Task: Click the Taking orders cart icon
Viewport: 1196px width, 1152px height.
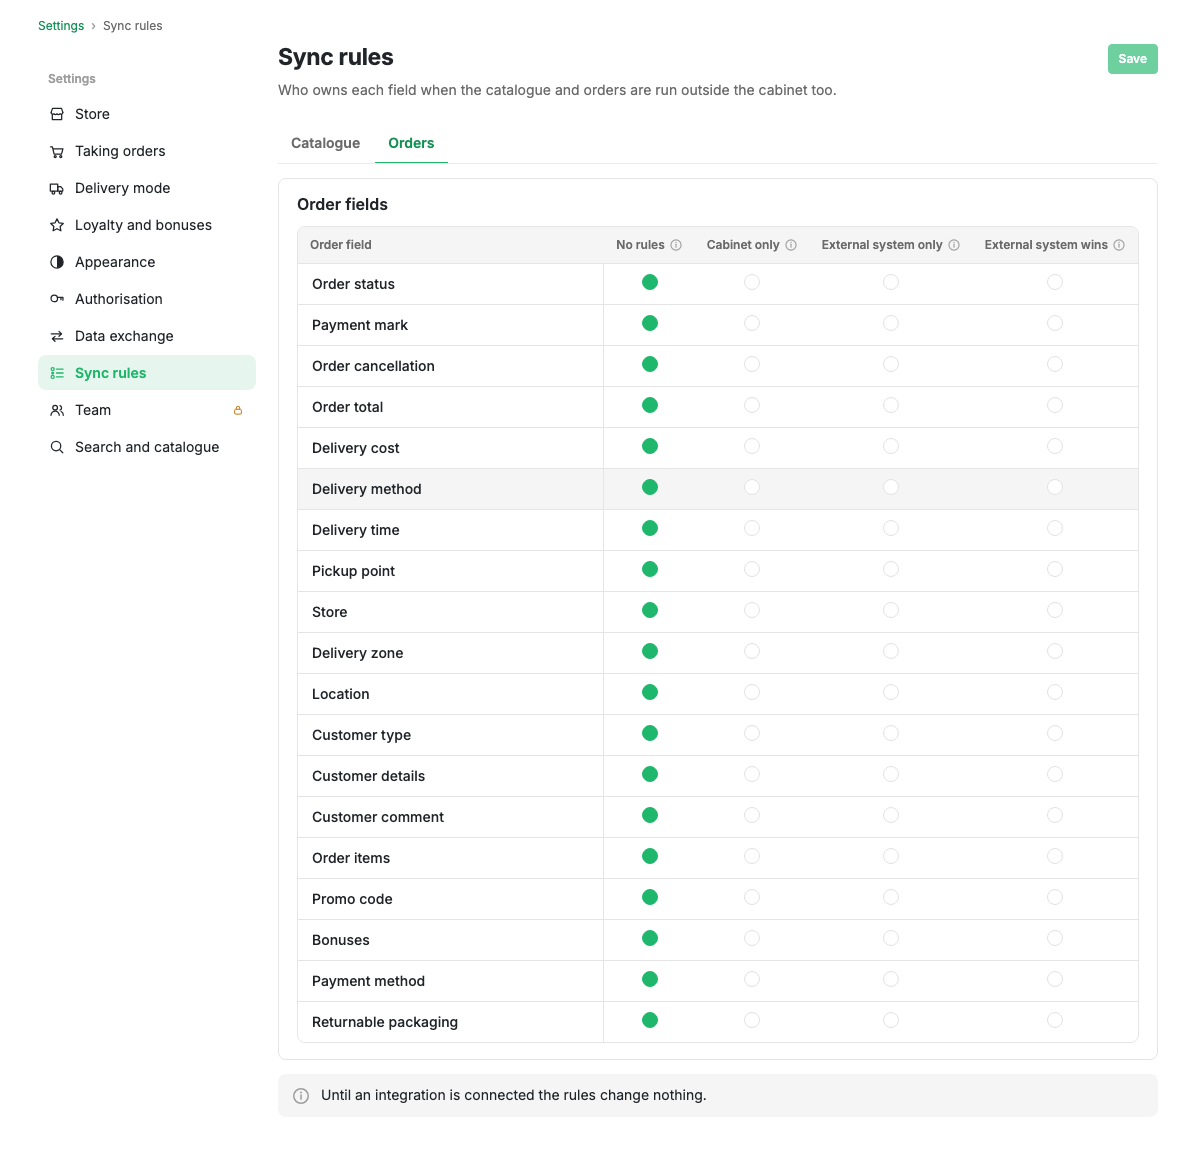Action: click(x=56, y=152)
